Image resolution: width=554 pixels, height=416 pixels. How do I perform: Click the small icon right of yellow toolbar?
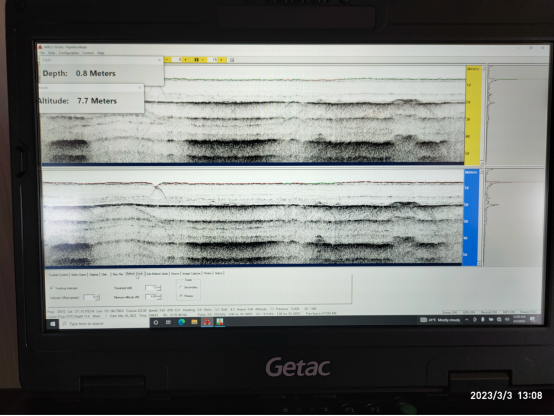[x=232, y=60]
